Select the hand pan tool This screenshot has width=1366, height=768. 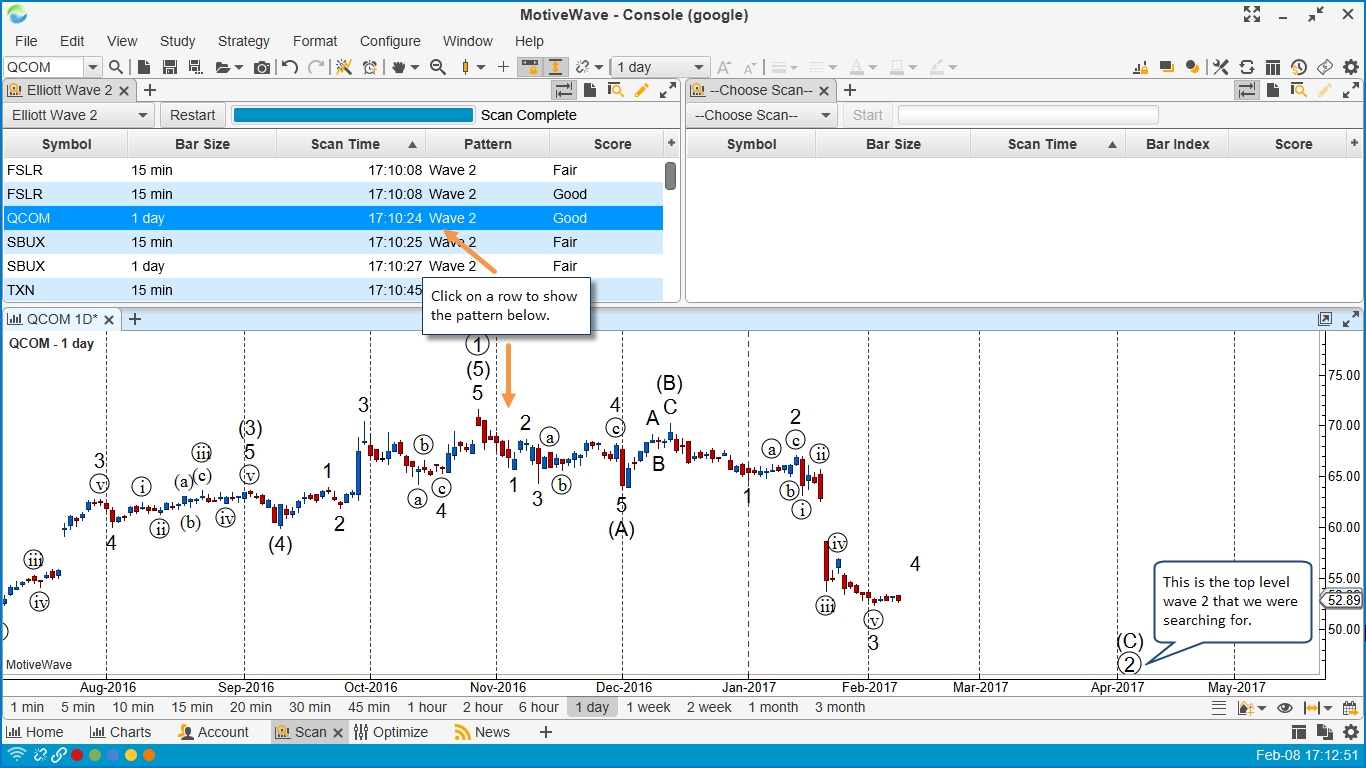pyautogui.click(x=401, y=67)
